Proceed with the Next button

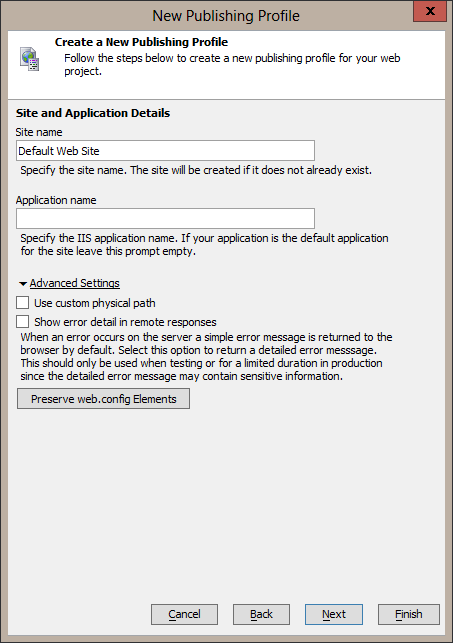pos(334,614)
